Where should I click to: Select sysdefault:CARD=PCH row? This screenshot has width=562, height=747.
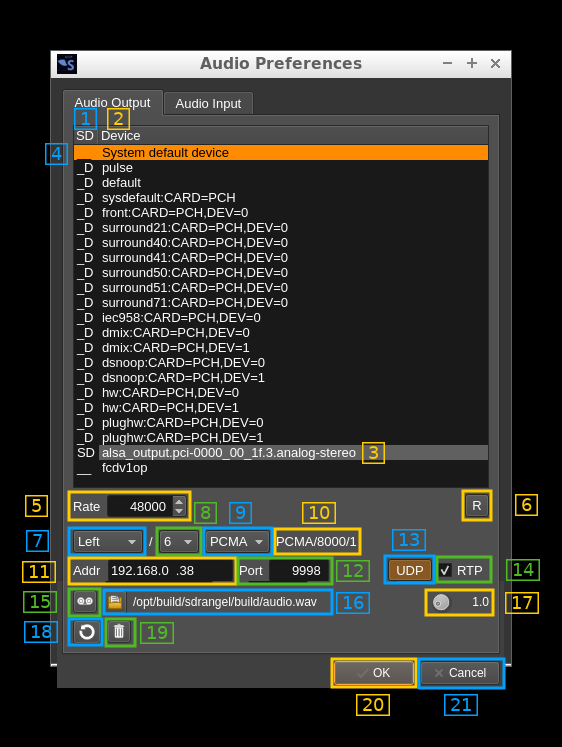tap(281, 198)
